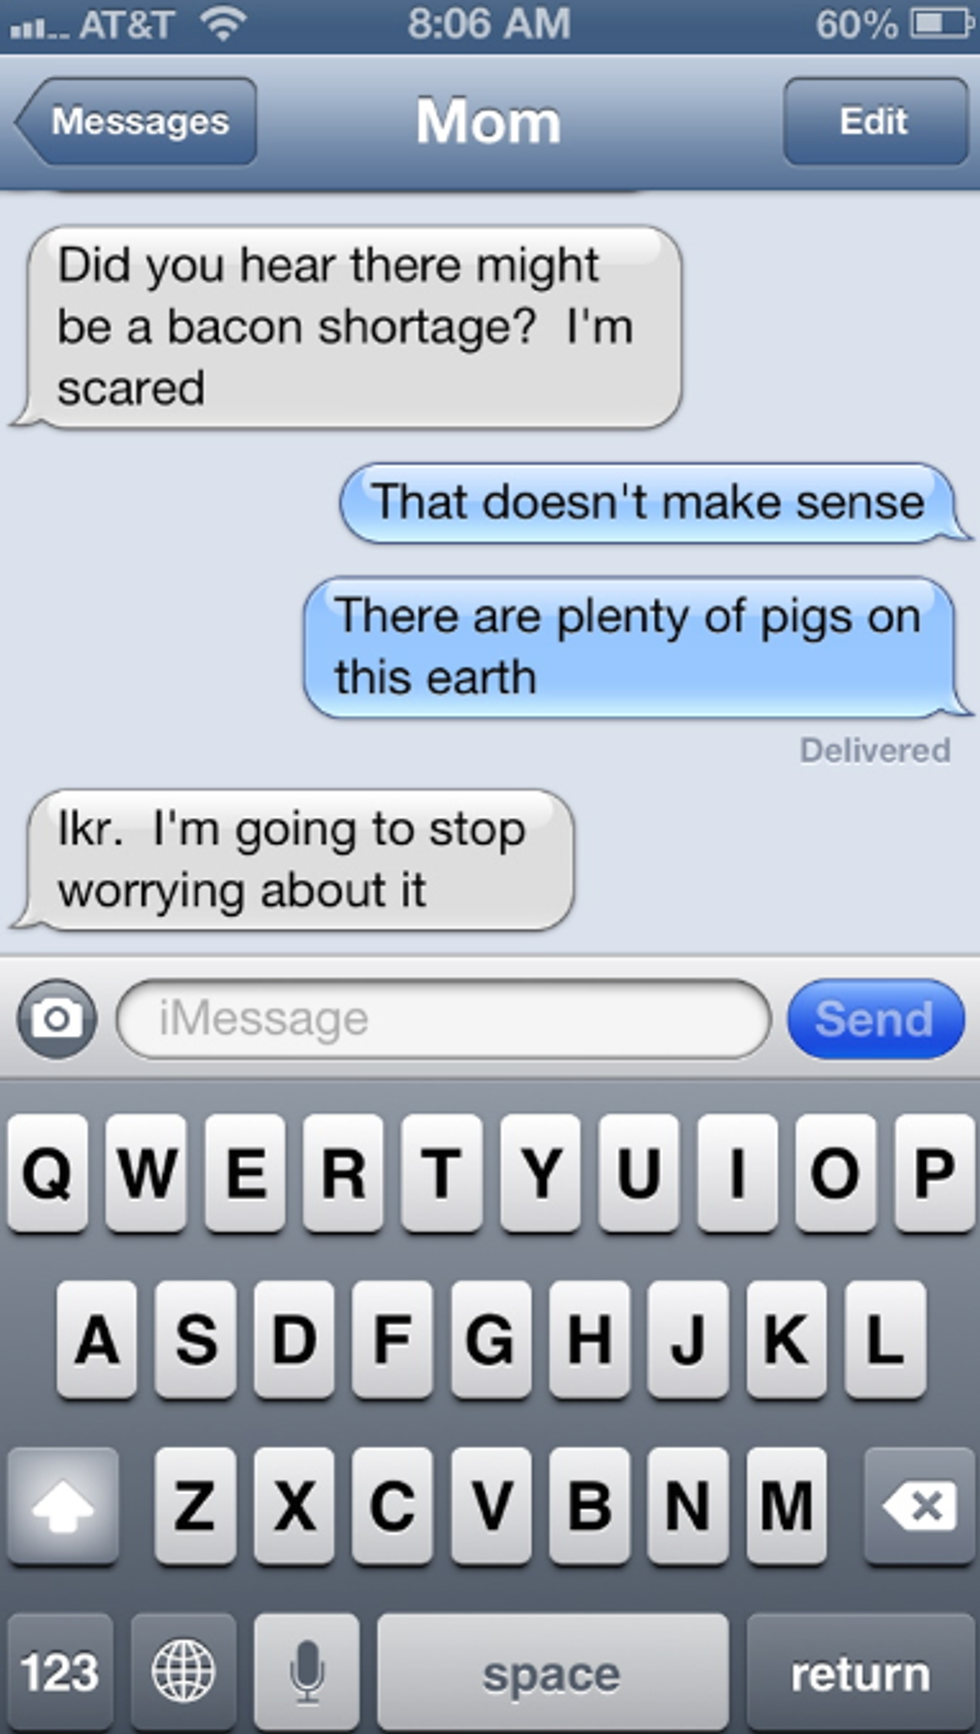Focus the iMessage text field
Image resolution: width=980 pixels, height=1734 pixels.
click(x=444, y=1019)
